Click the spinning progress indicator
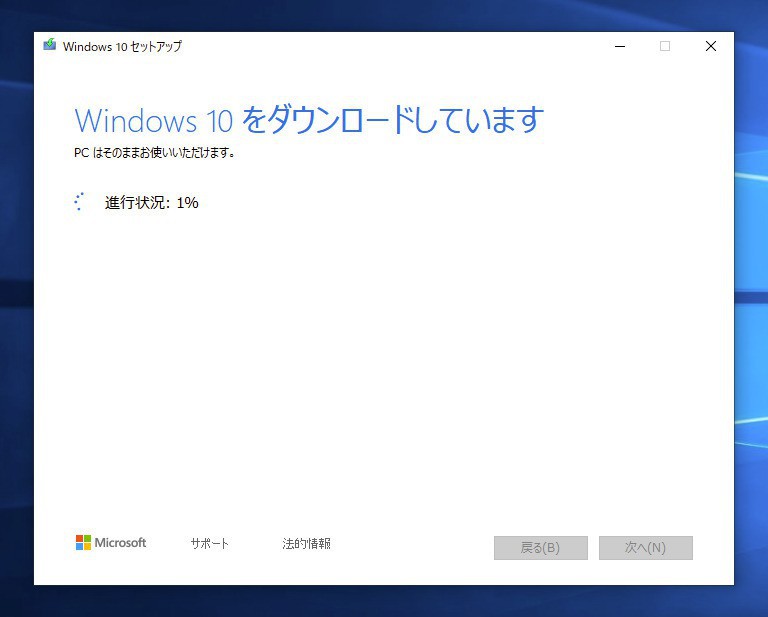 (x=80, y=202)
